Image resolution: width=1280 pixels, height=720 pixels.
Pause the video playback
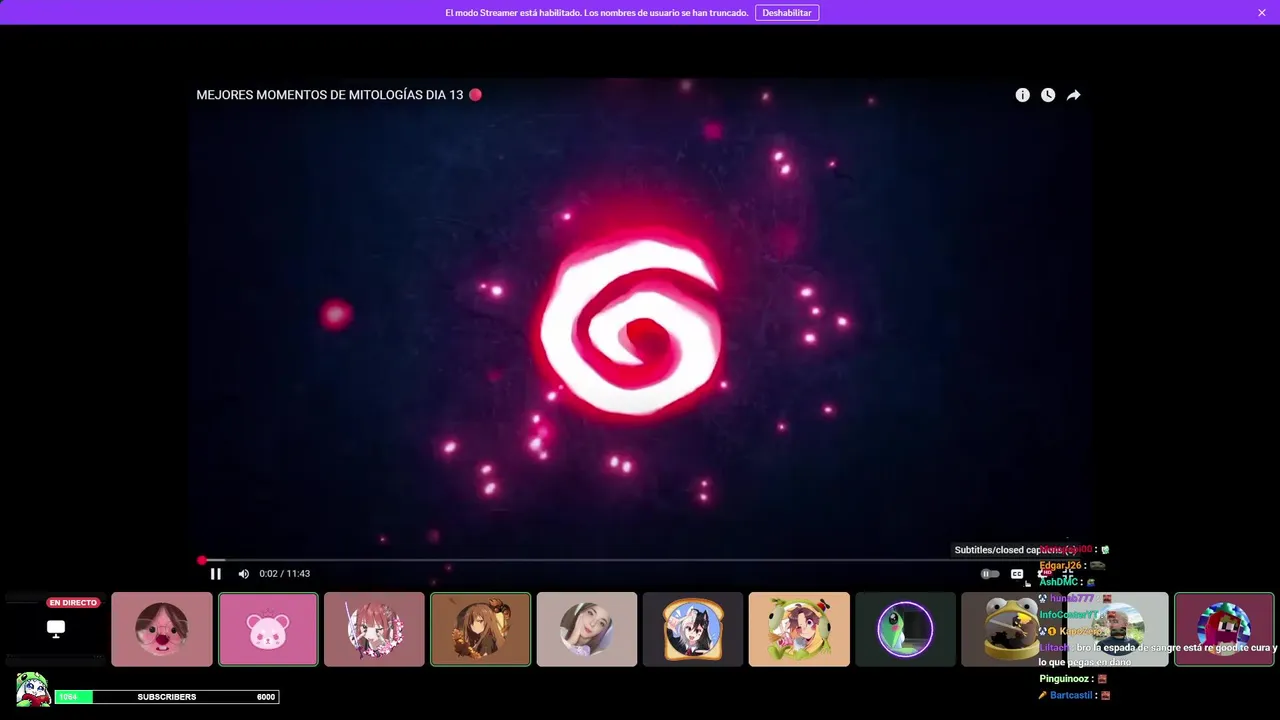[215, 574]
